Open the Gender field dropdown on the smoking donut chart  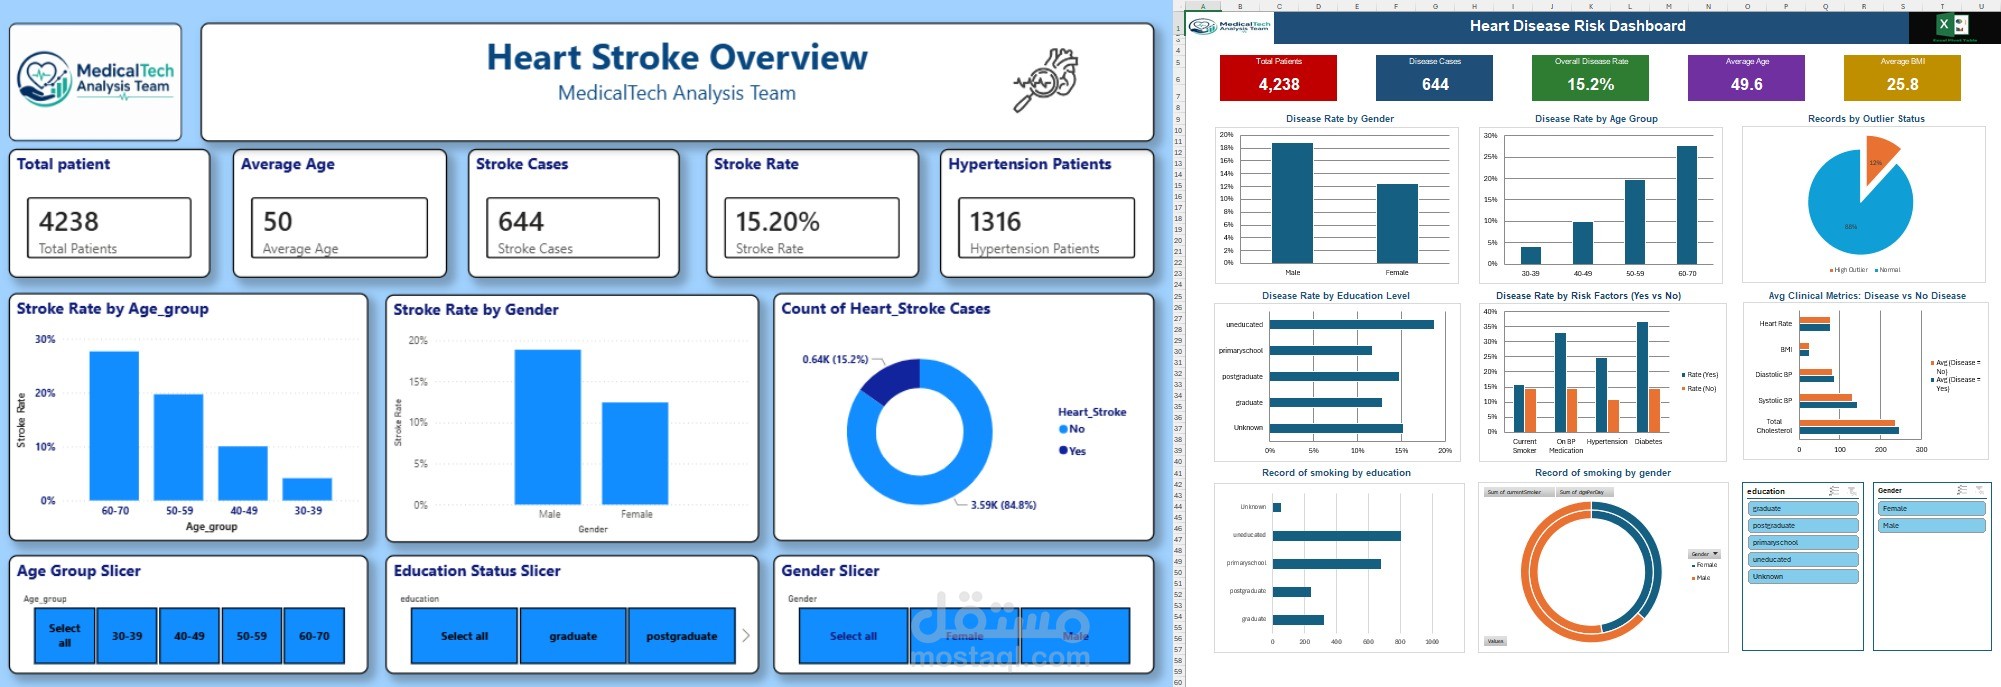pyautogui.click(x=1704, y=554)
